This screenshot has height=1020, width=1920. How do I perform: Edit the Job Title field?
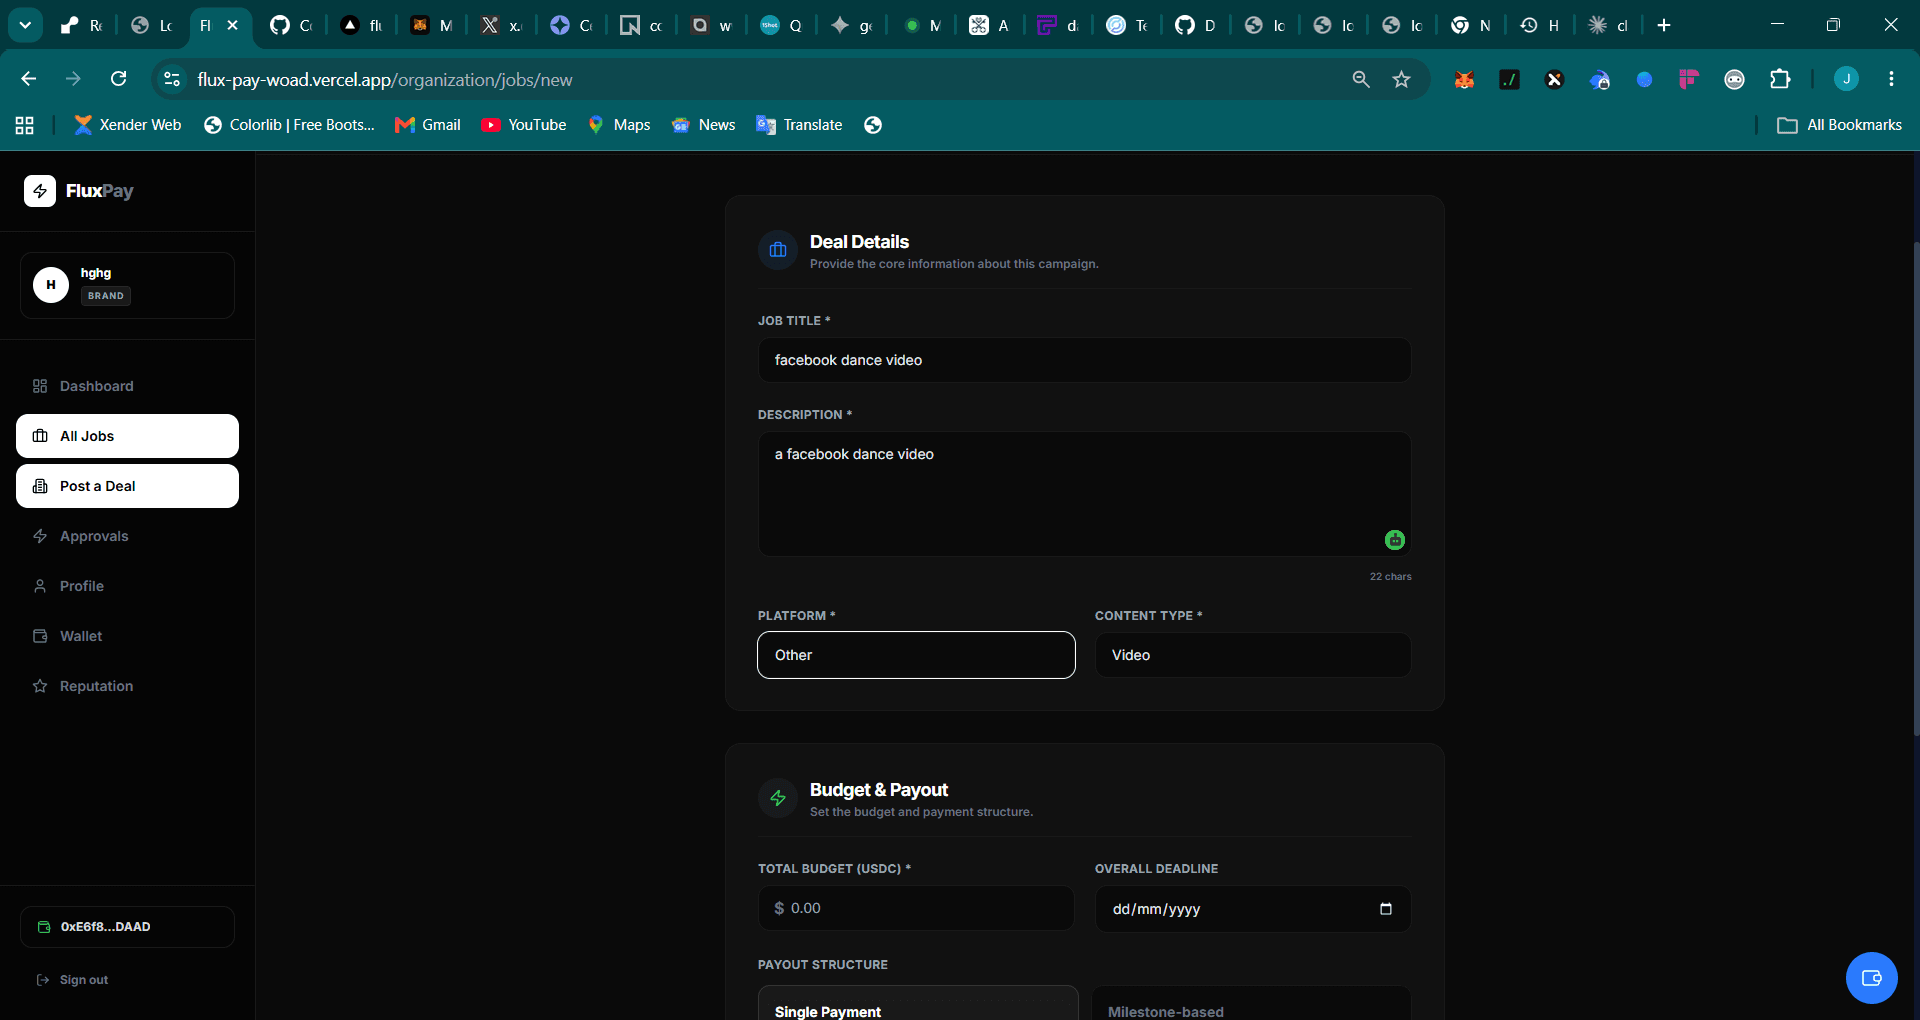coord(1084,360)
